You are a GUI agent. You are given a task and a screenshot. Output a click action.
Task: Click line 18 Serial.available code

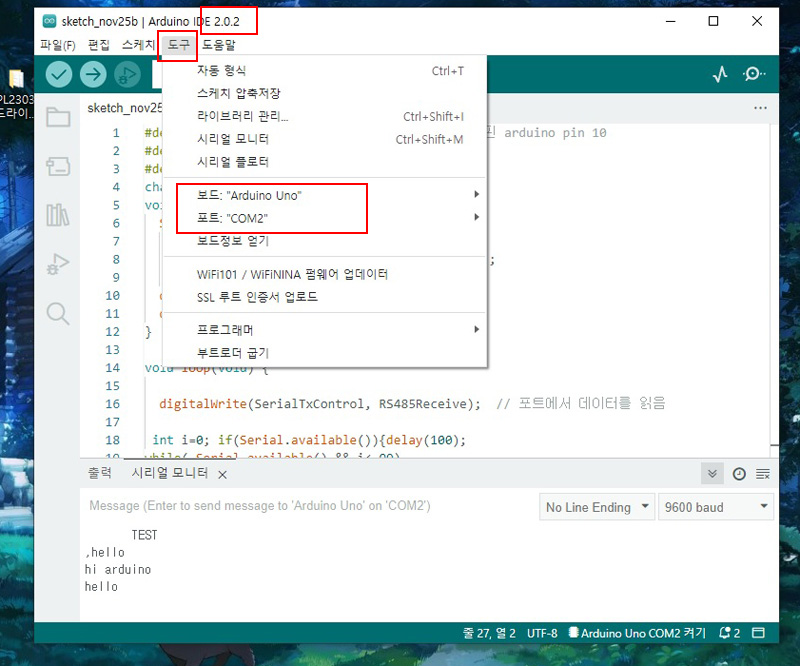point(305,440)
